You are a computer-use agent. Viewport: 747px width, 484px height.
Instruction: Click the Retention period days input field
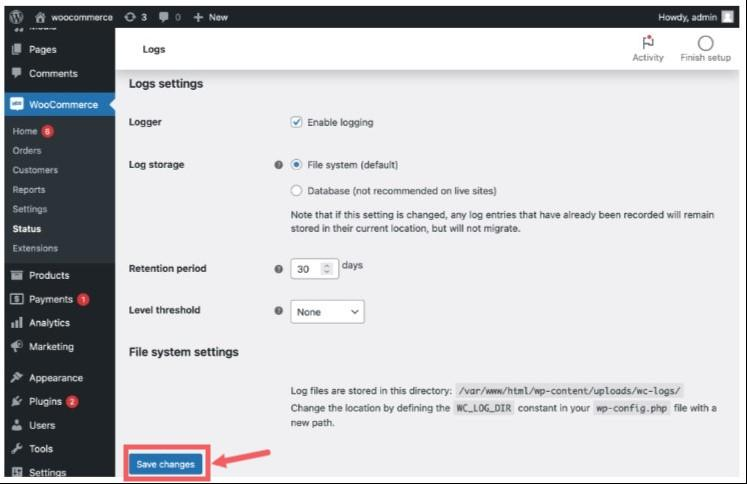pos(306,269)
